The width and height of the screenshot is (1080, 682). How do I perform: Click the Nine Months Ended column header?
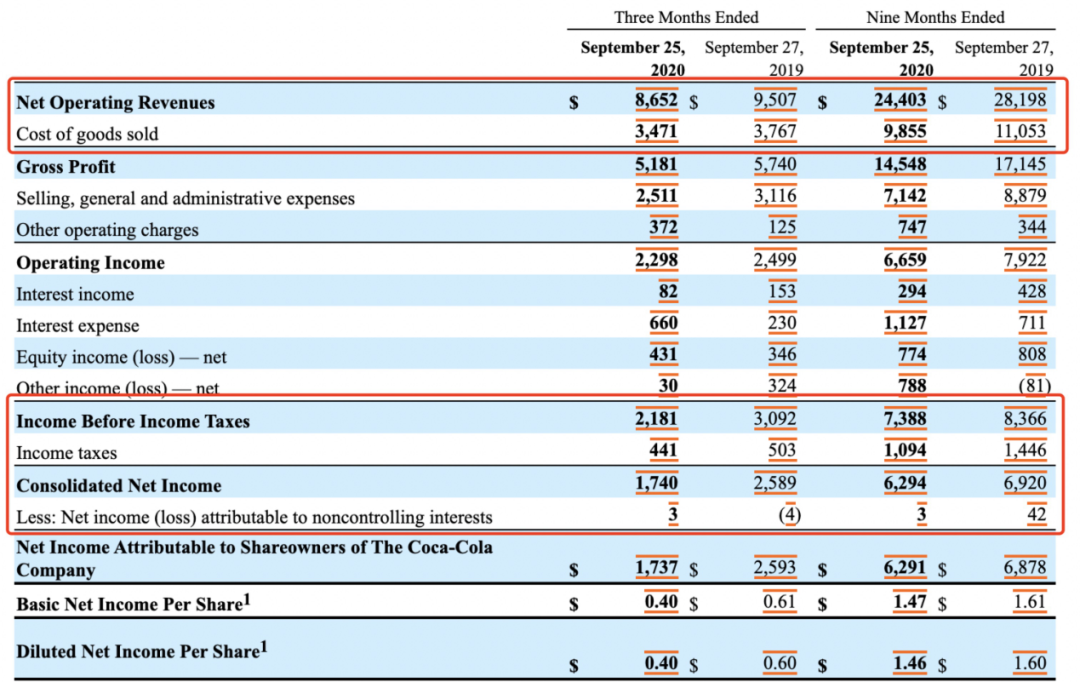[x=935, y=17]
